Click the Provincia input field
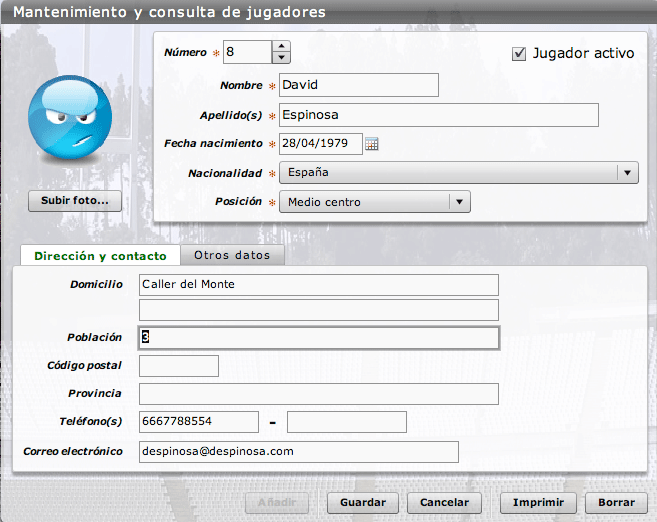 [x=319, y=394]
